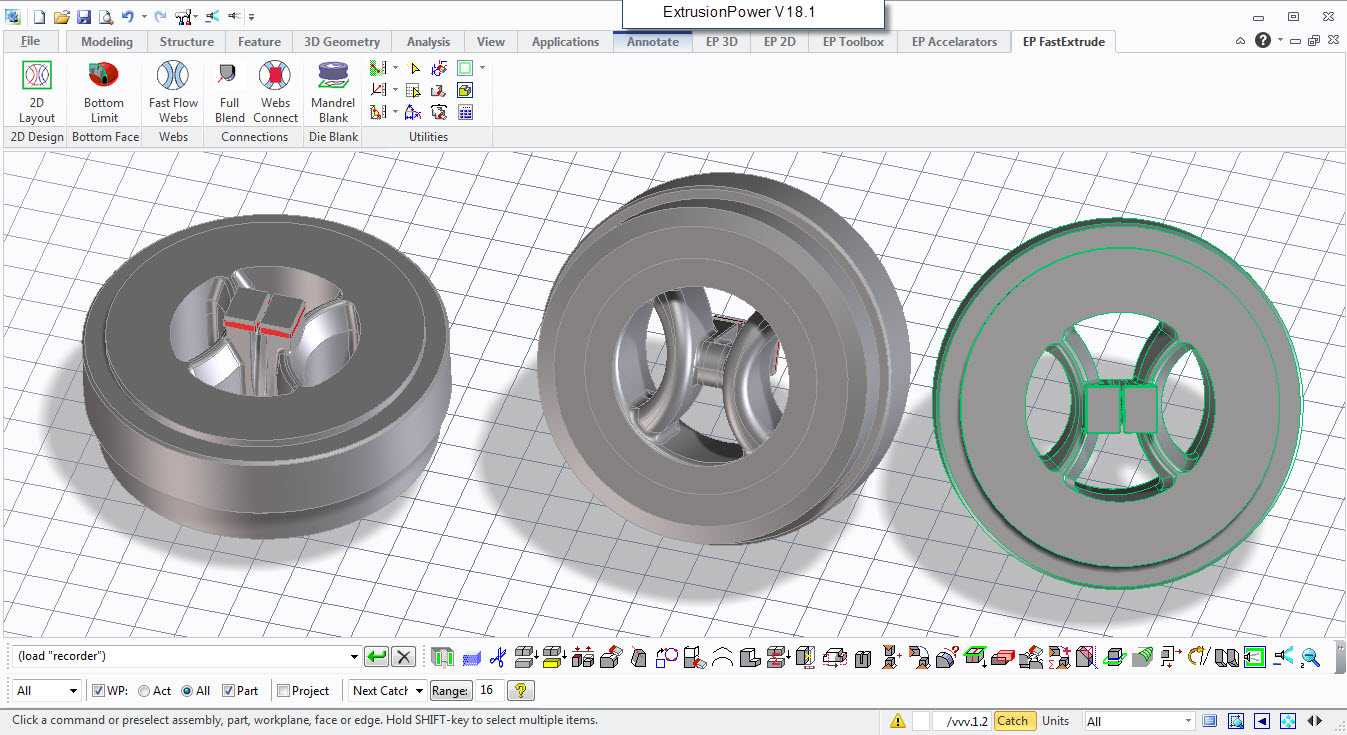The image size is (1347, 735).
Task: Expand the command line history dropdown
Action: pos(354,657)
